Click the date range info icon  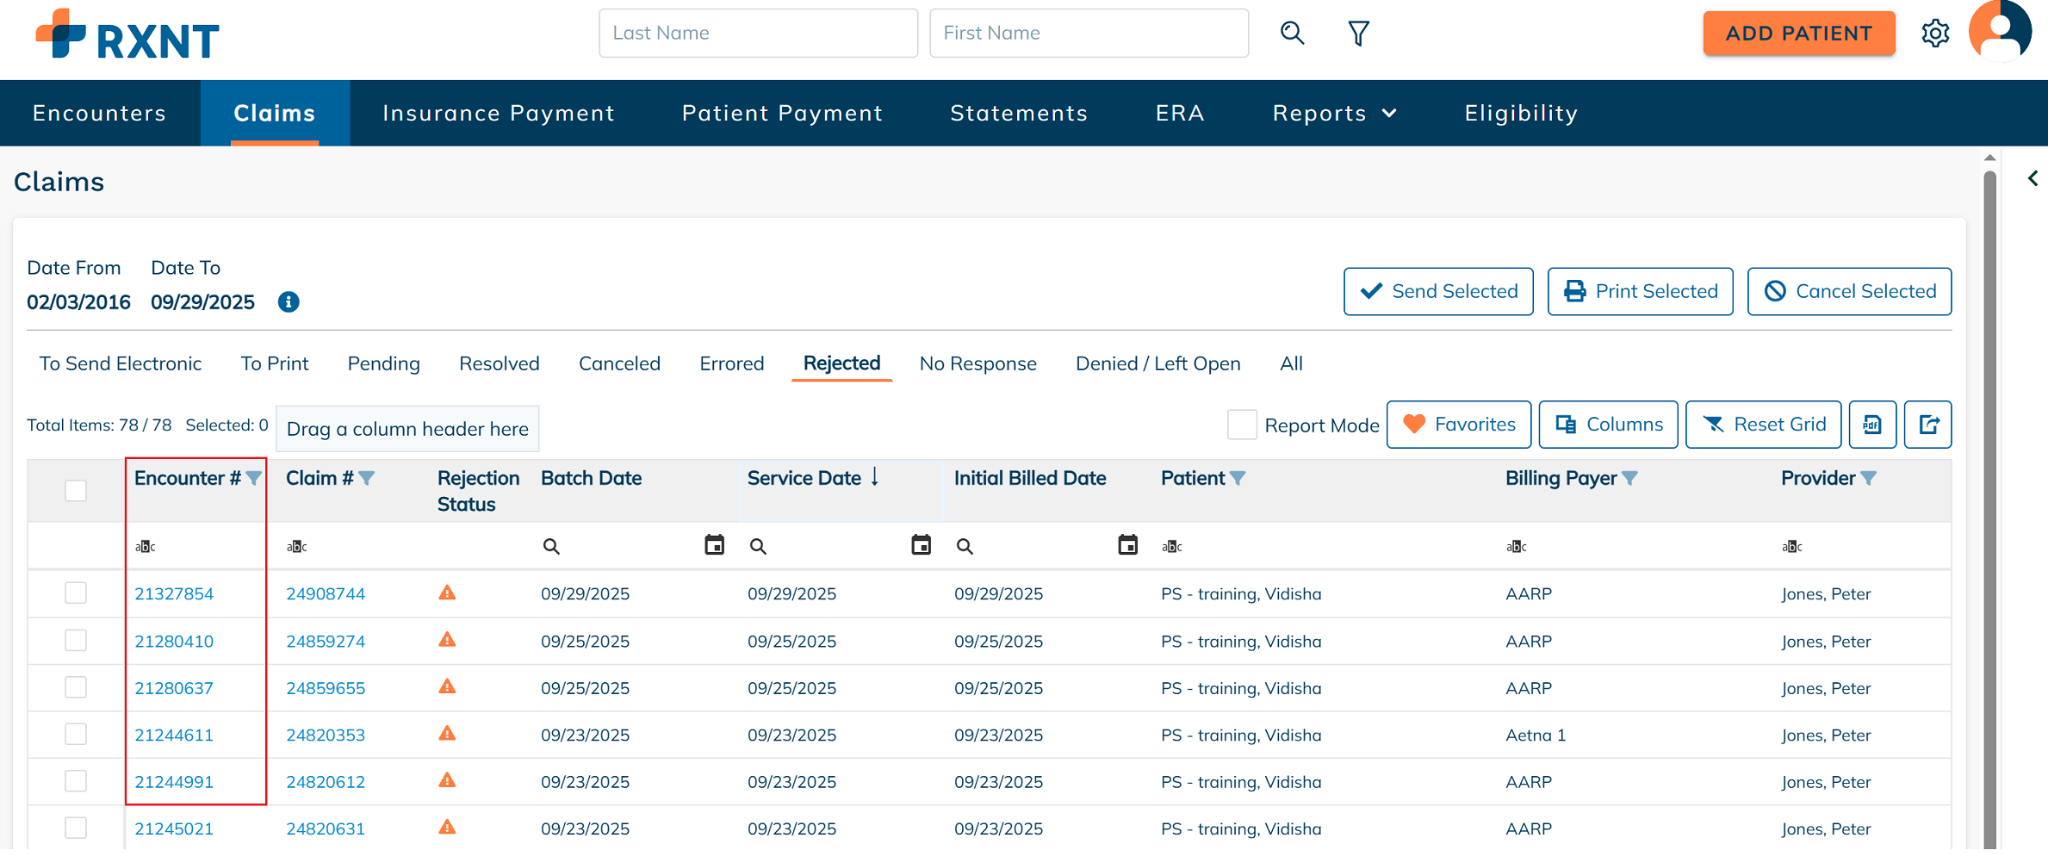coord(289,302)
